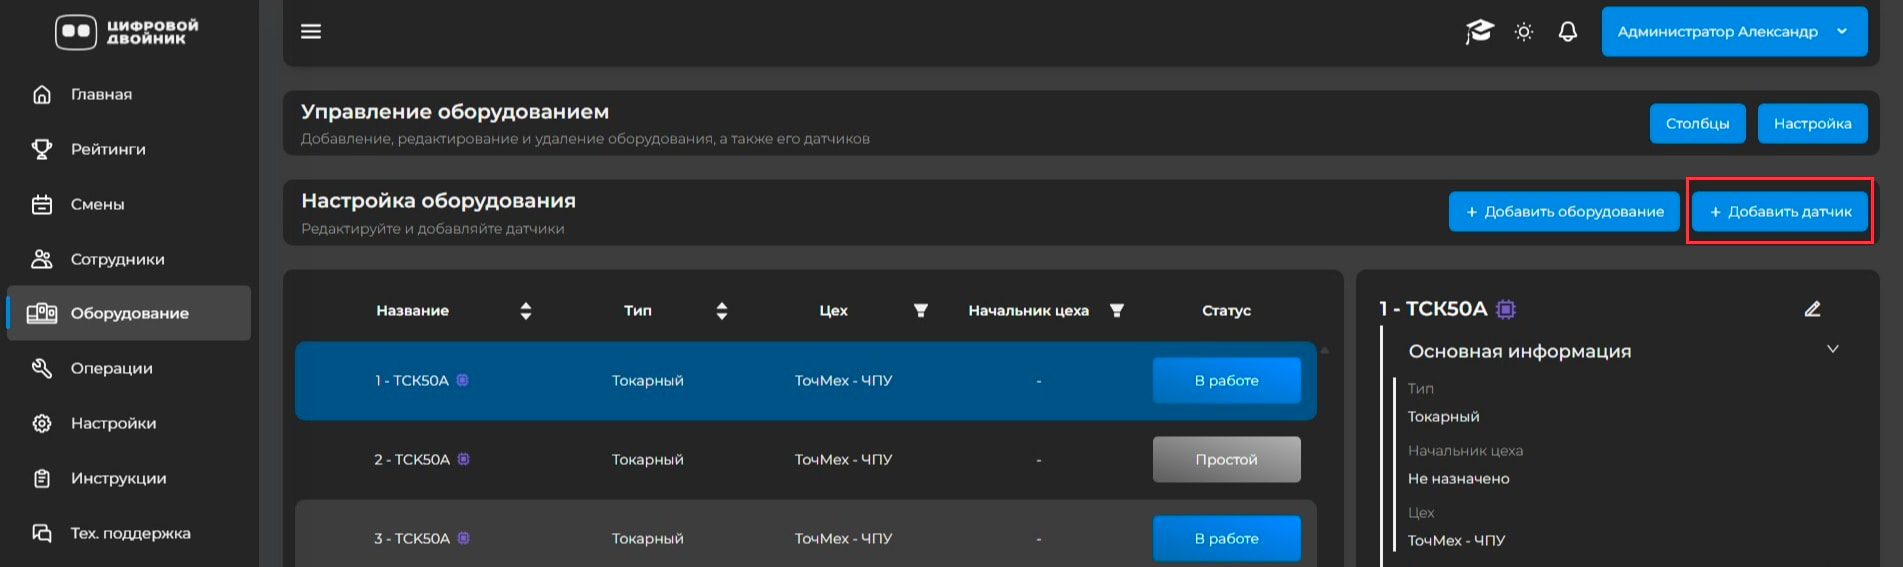Filter by Начальник цеха funnel icon

pyautogui.click(x=1117, y=311)
